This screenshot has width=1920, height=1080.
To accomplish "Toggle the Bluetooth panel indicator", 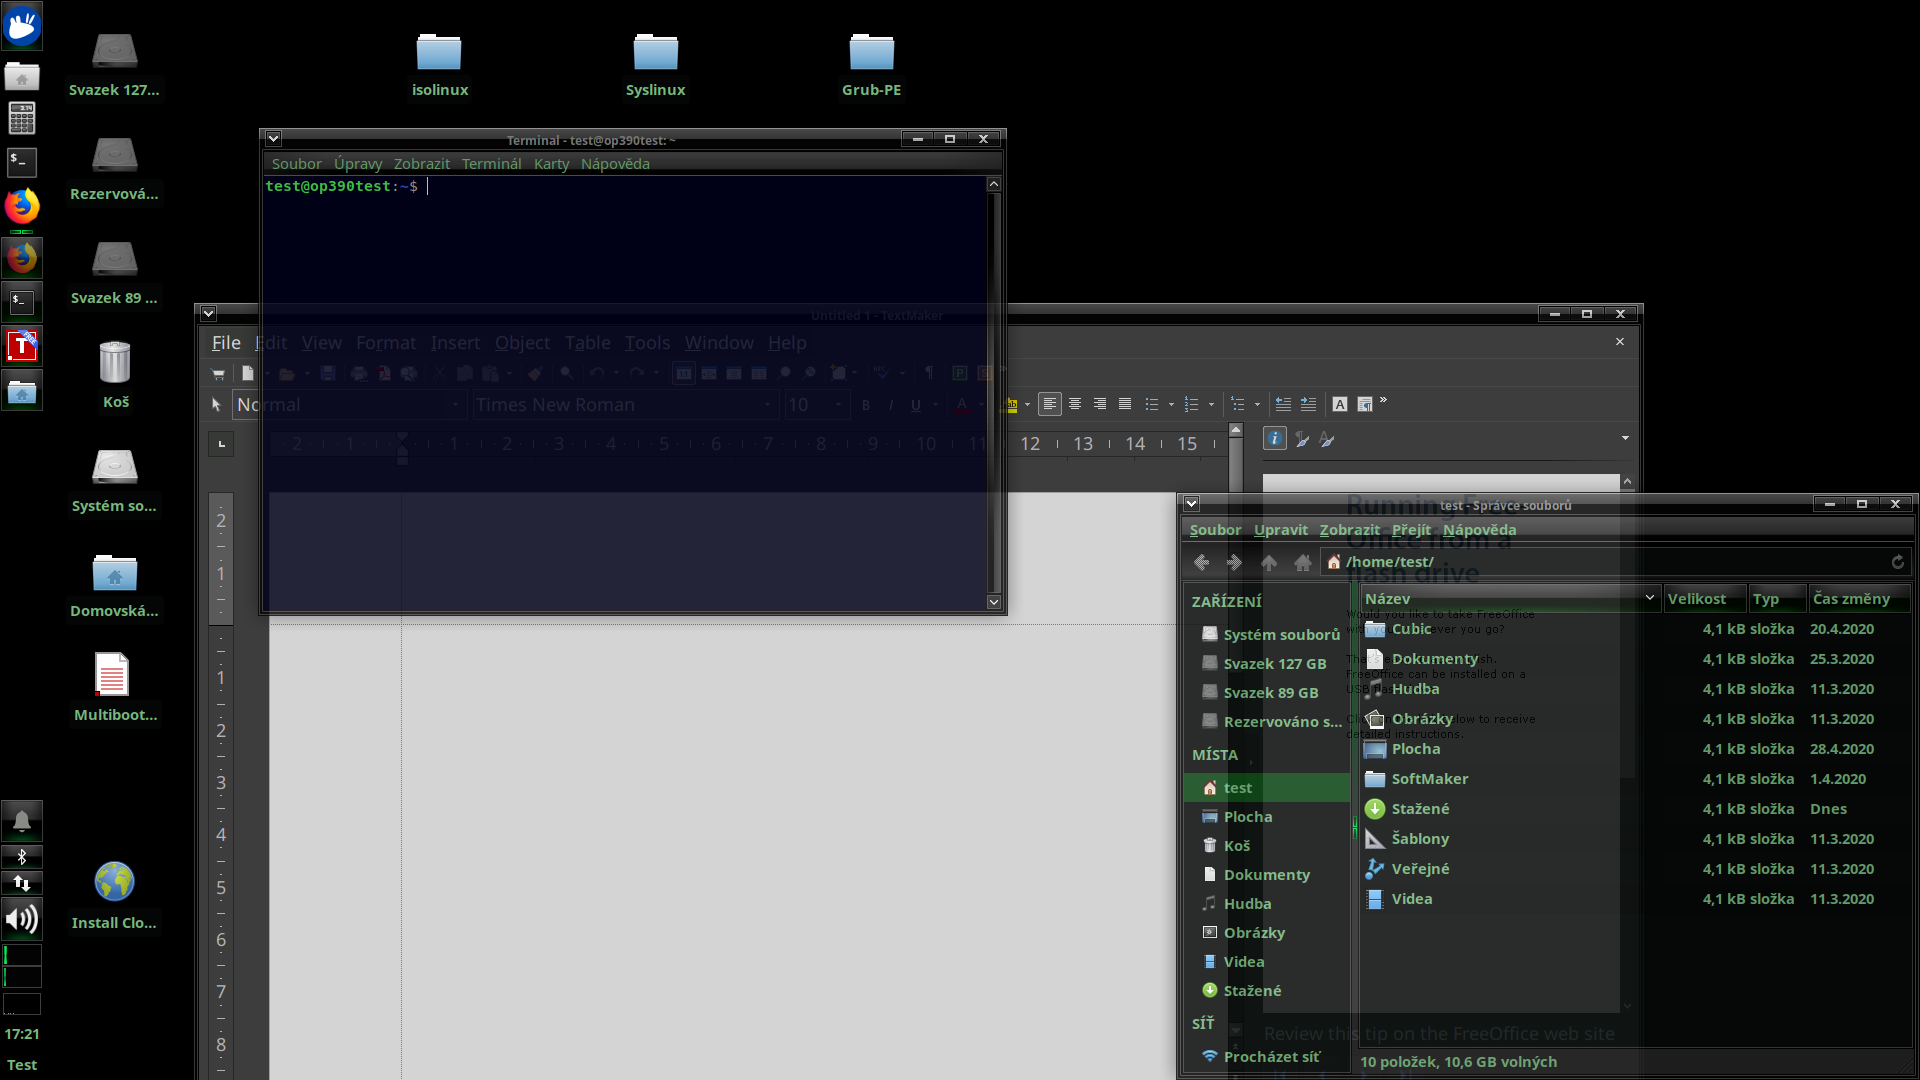I will [x=22, y=857].
